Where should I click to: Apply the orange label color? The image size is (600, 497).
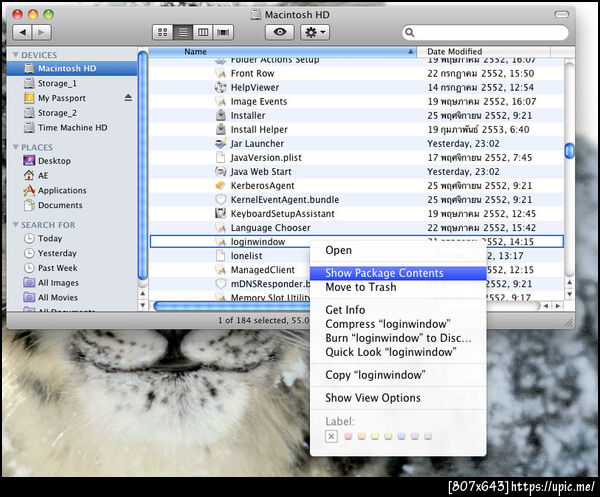(x=362, y=436)
